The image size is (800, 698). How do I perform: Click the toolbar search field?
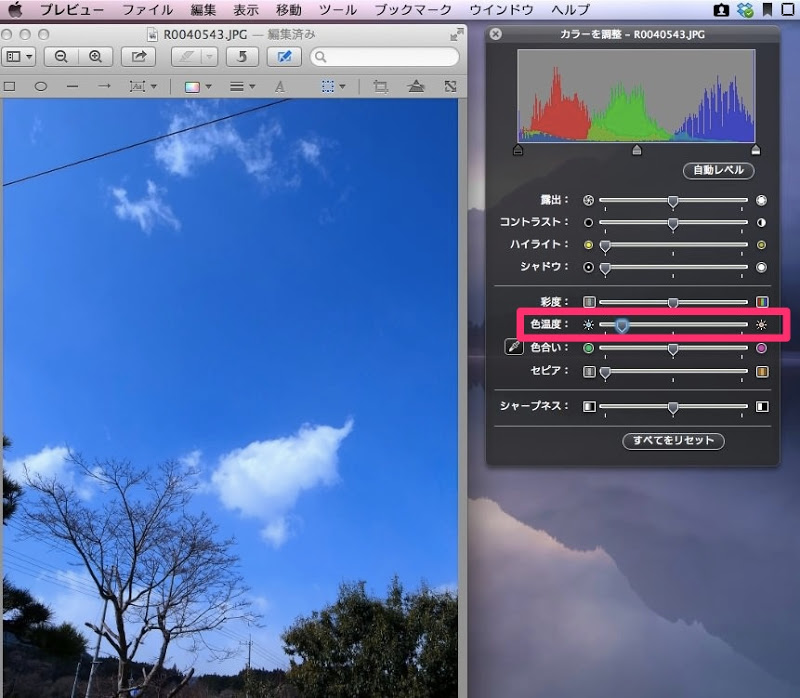[x=385, y=57]
